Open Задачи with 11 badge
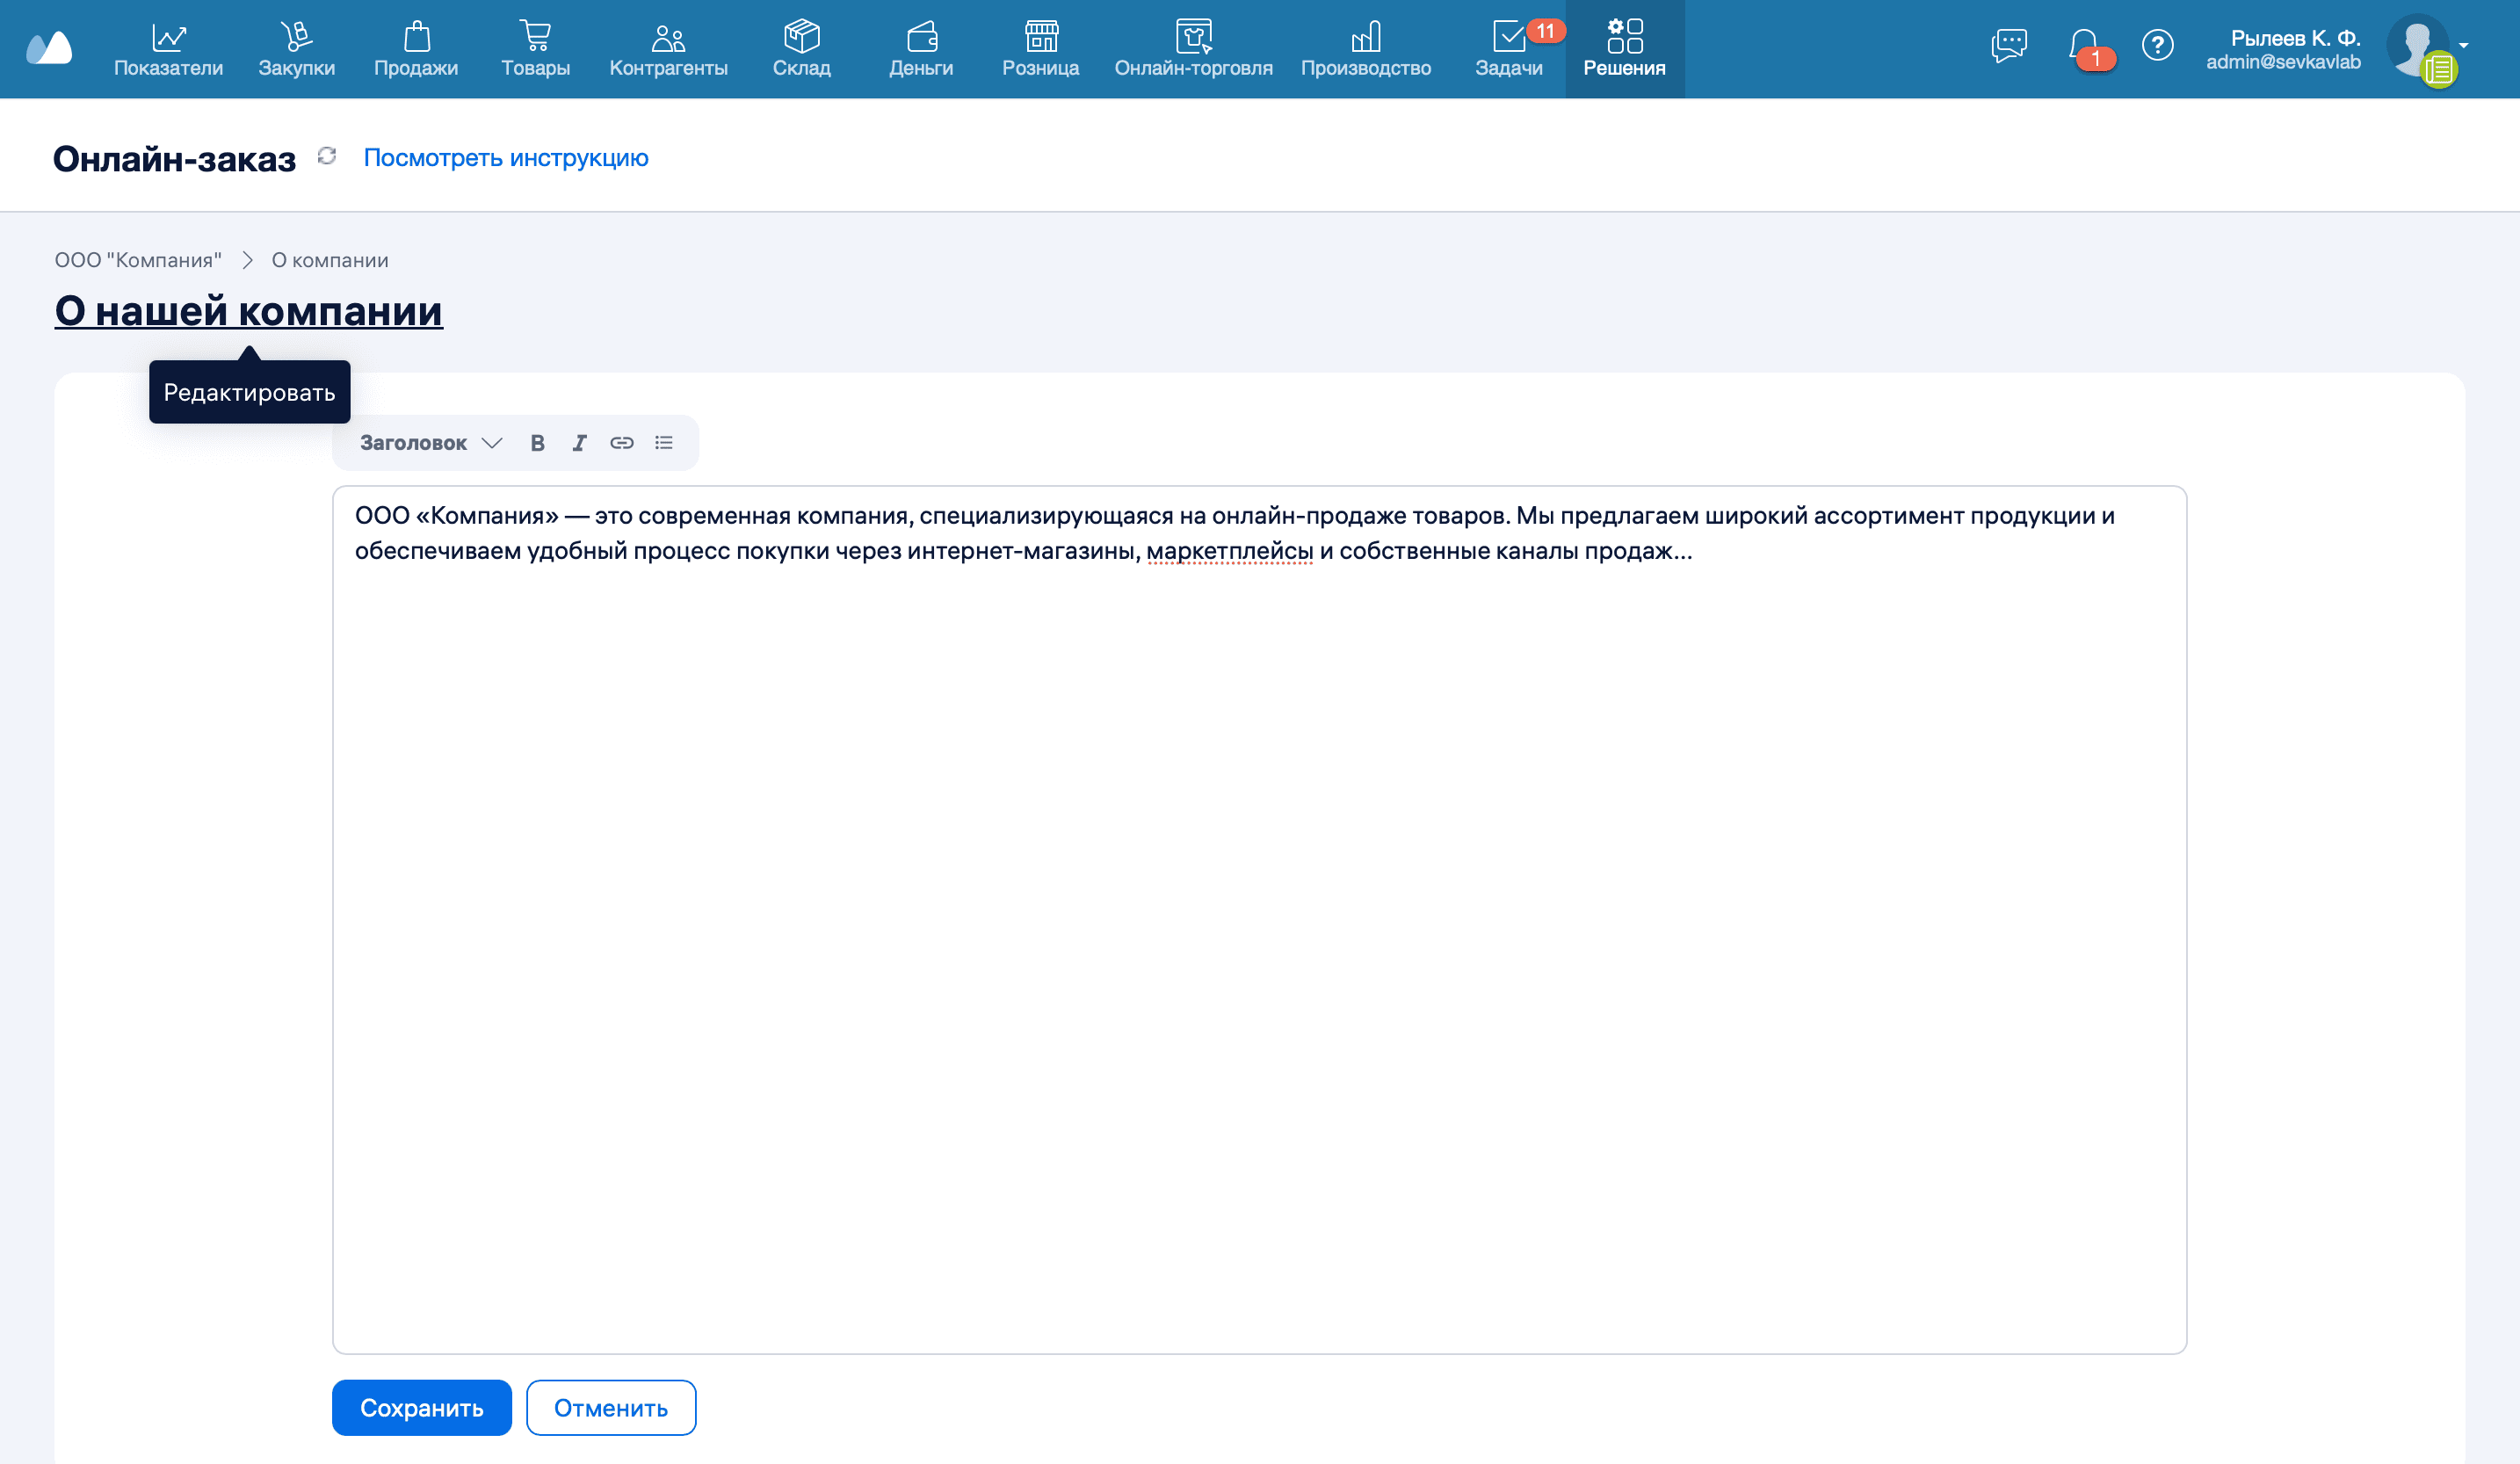Image resolution: width=2520 pixels, height=1464 pixels. [1508, 49]
